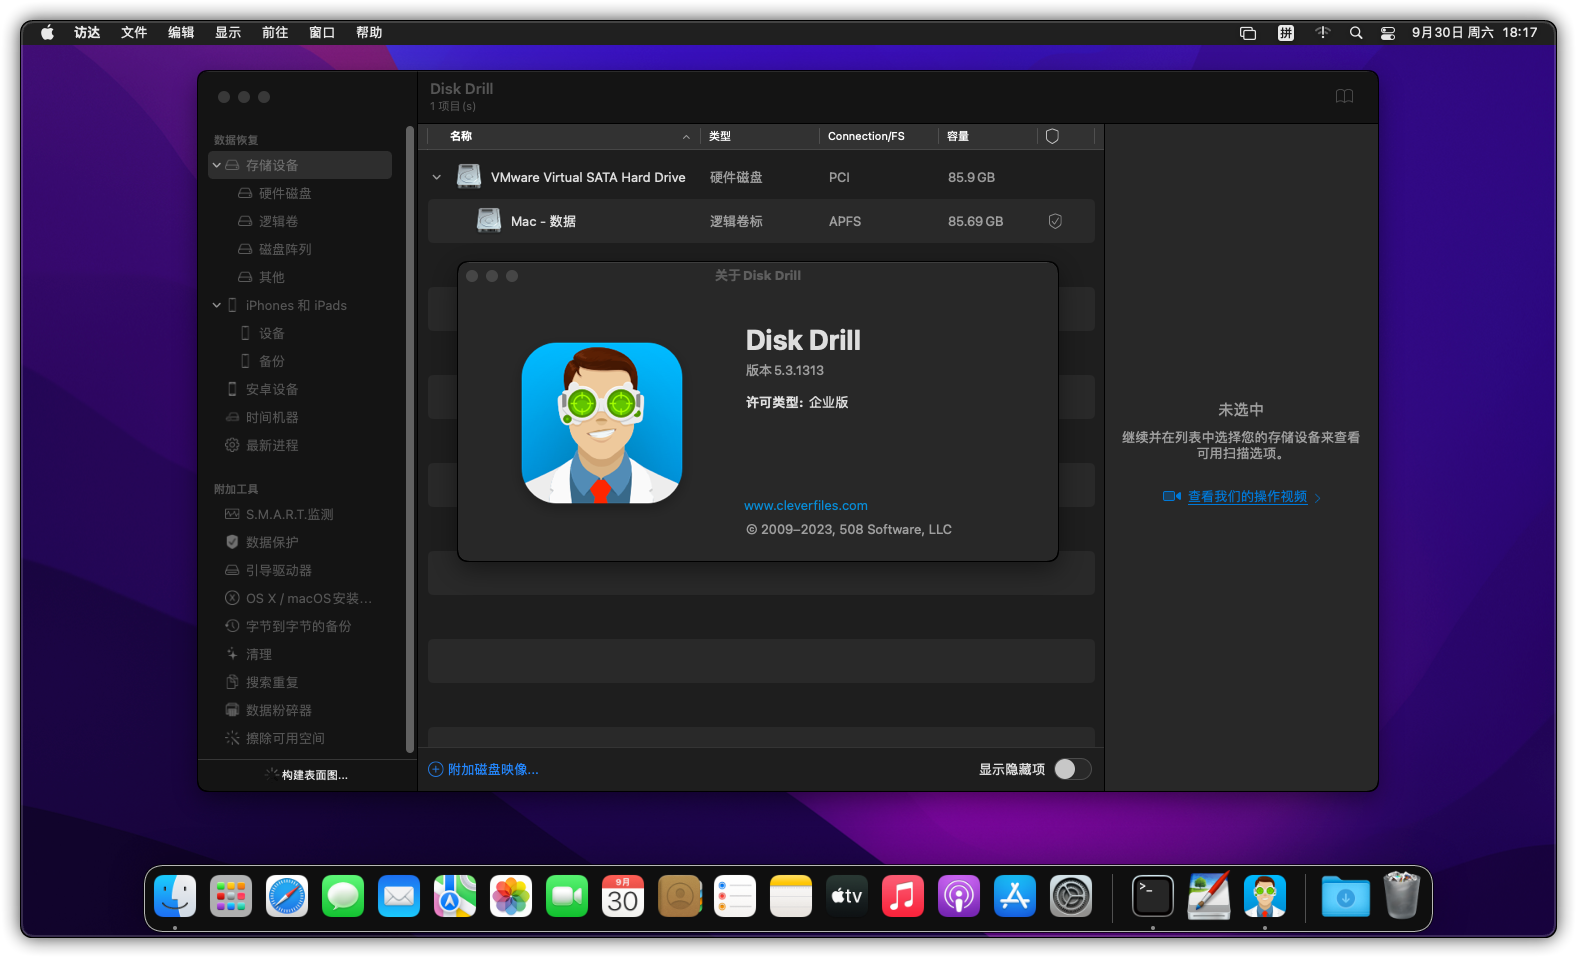Image resolution: width=1577 pixels, height=958 pixels.
Task: Click the VMware Virtual SATA Hard Drive disk icon
Action: click(x=469, y=177)
